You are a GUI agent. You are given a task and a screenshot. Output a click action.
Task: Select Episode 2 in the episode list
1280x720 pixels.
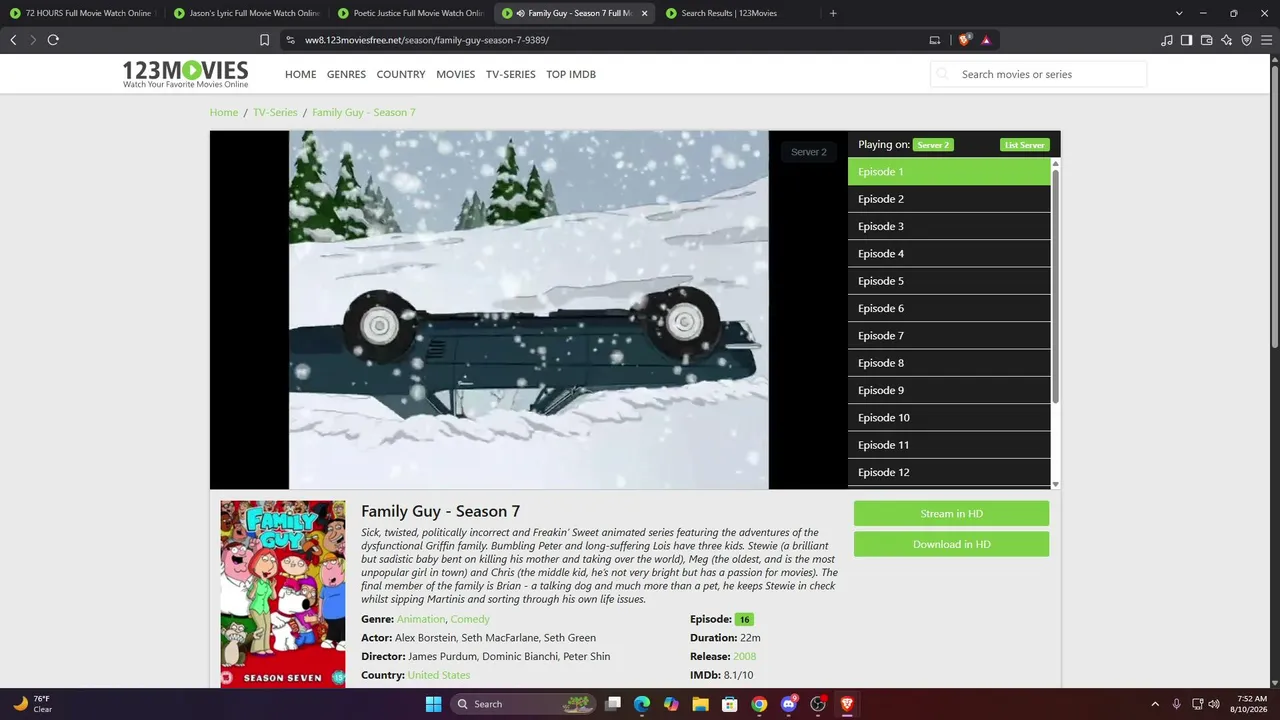949,199
